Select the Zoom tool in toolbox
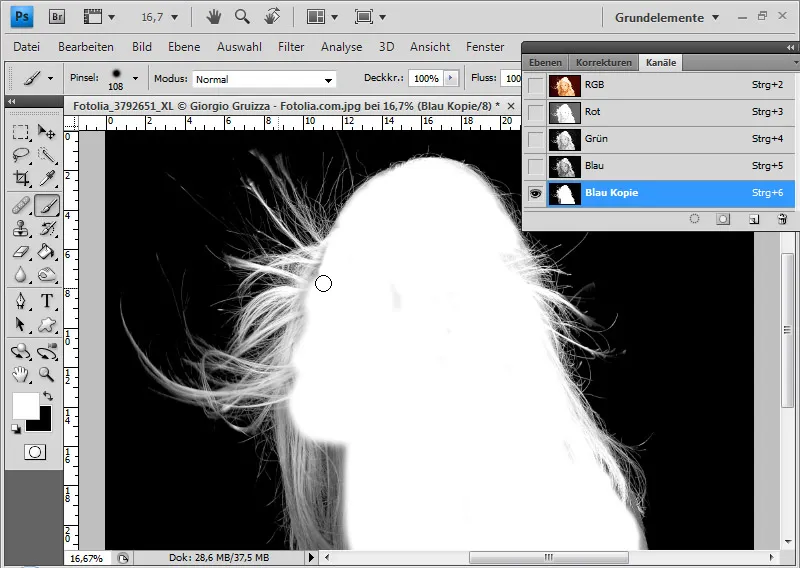Image resolution: width=800 pixels, height=568 pixels. pos(46,375)
